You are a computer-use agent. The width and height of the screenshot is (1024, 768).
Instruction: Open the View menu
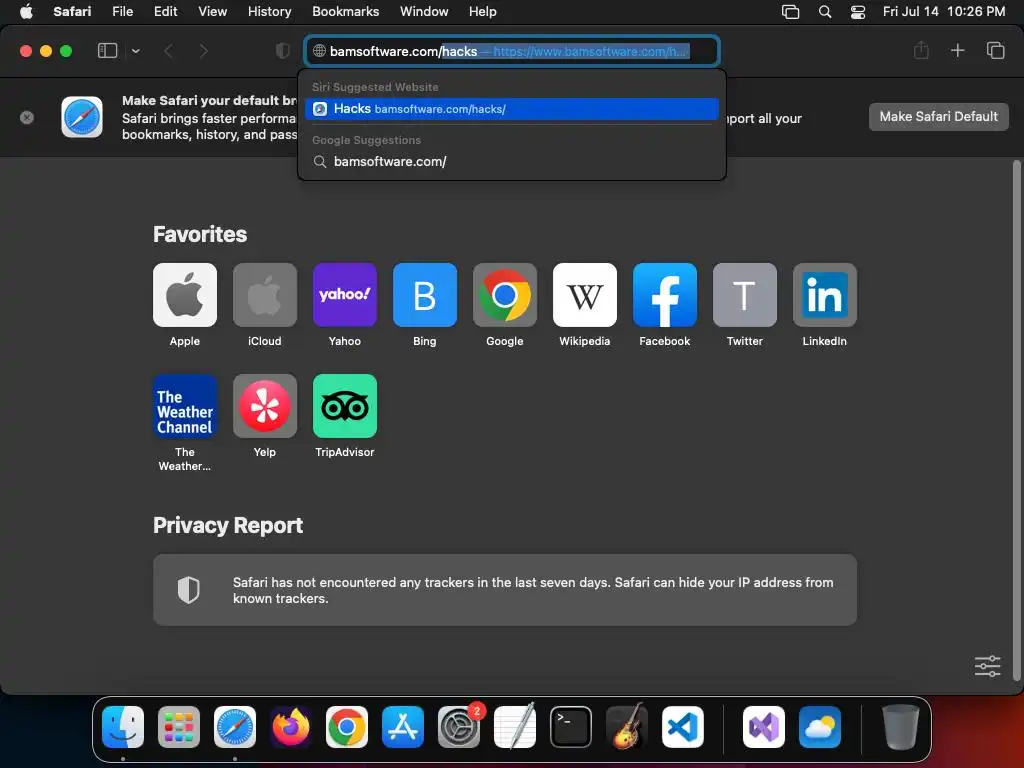[212, 12]
